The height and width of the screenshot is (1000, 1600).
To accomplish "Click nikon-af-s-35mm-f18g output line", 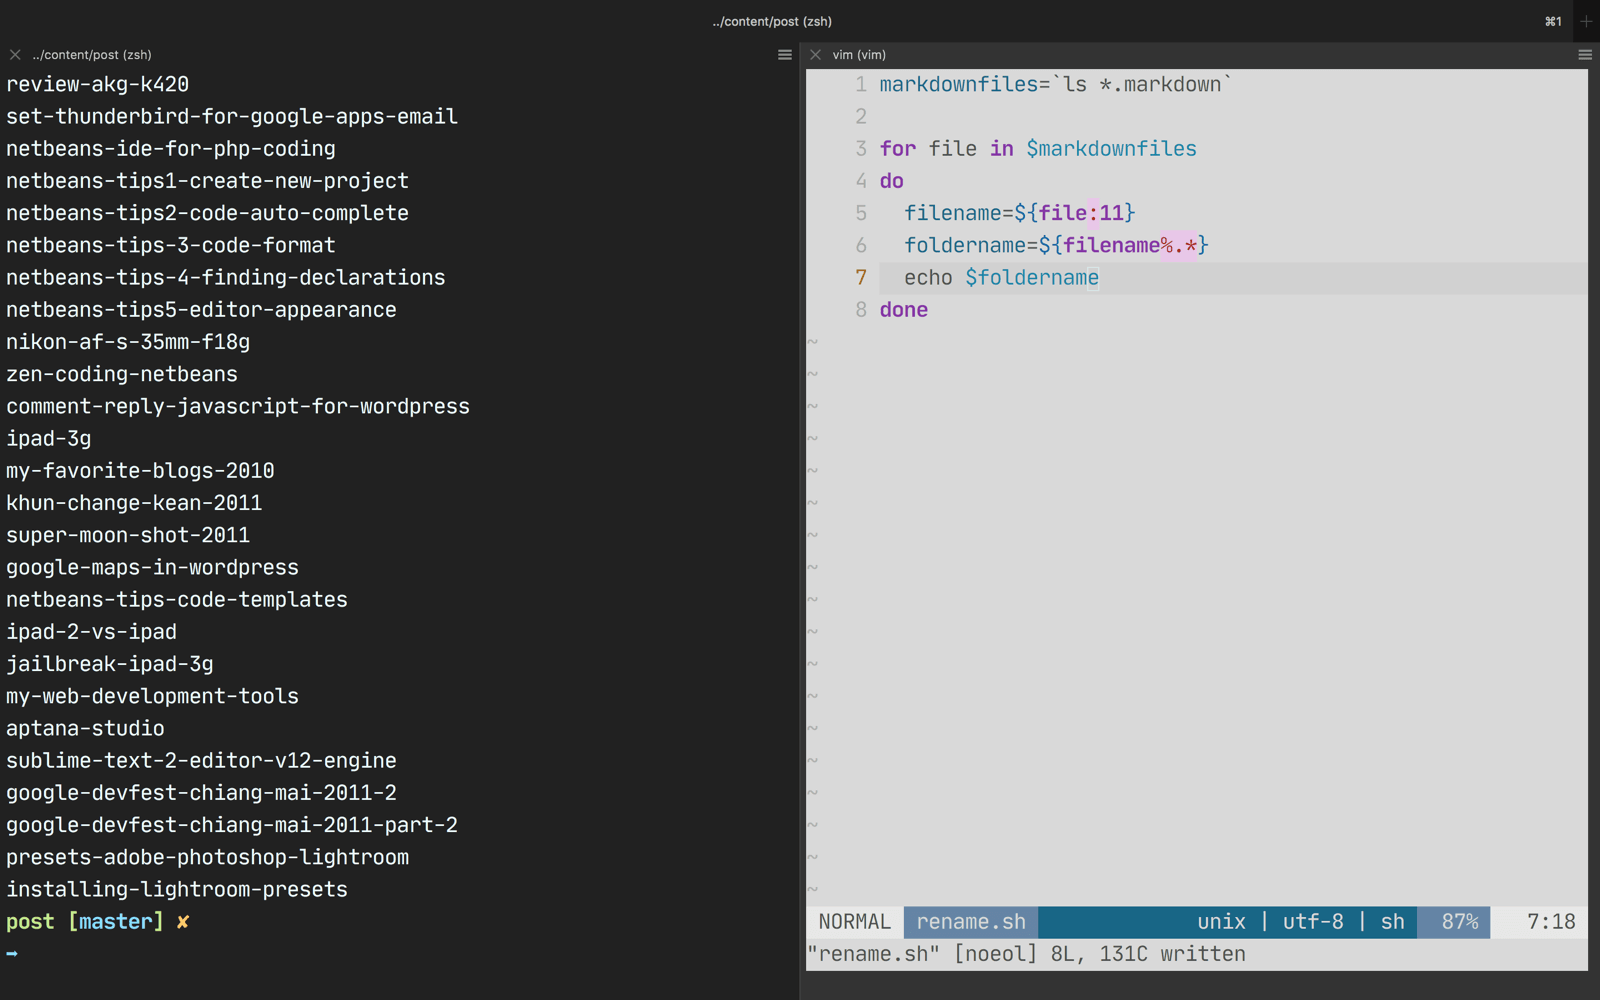I will coord(128,342).
